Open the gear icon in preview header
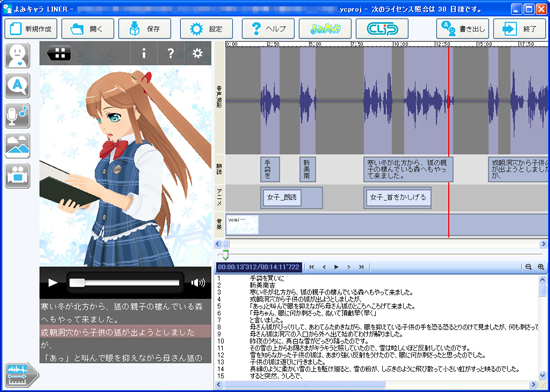The width and height of the screenshot is (550, 392). click(197, 53)
